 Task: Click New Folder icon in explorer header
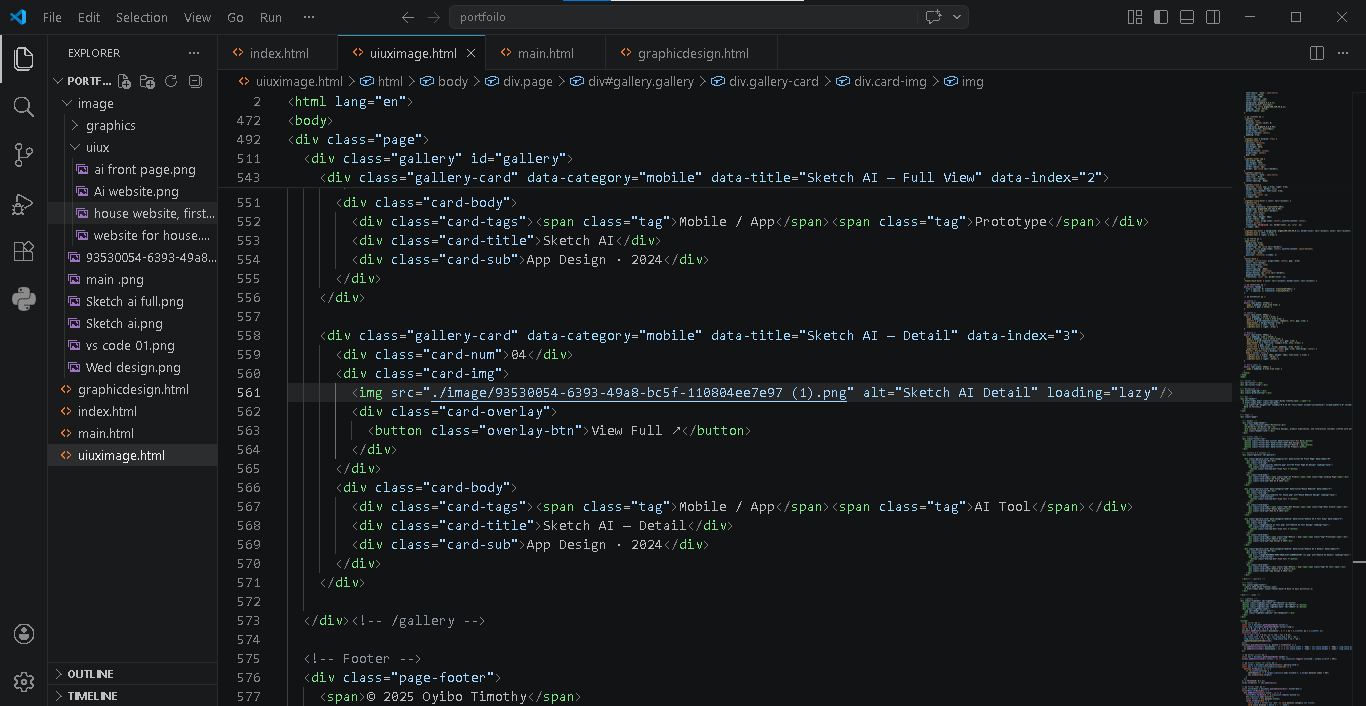147,81
